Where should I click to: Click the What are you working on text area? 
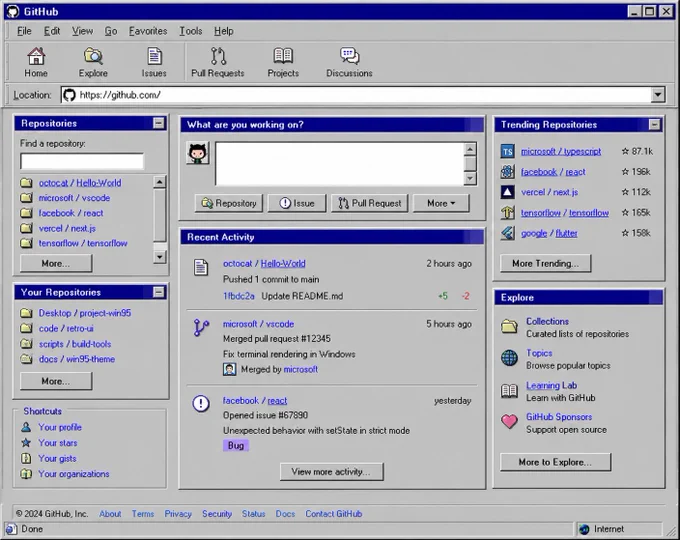pyautogui.click(x=340, y=164)
